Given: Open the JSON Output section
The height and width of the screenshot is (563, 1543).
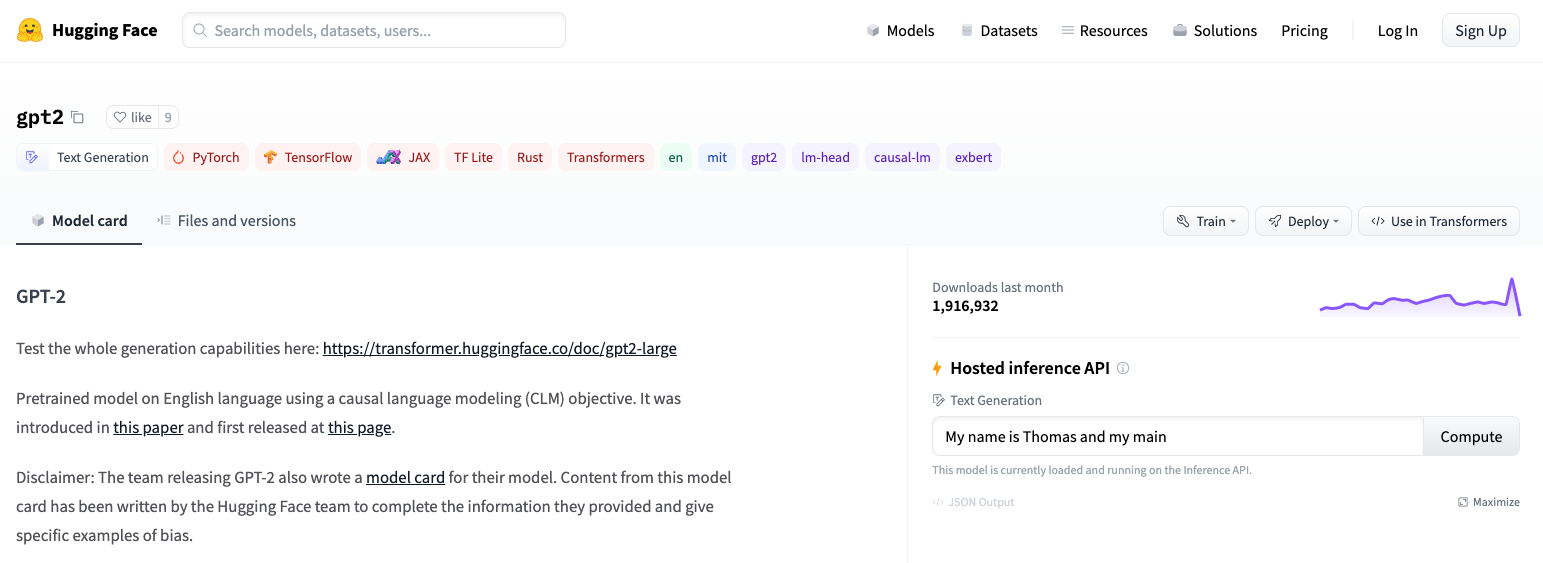Looking at the screenshot, I should pyautogui.click(x=973, y=502).
